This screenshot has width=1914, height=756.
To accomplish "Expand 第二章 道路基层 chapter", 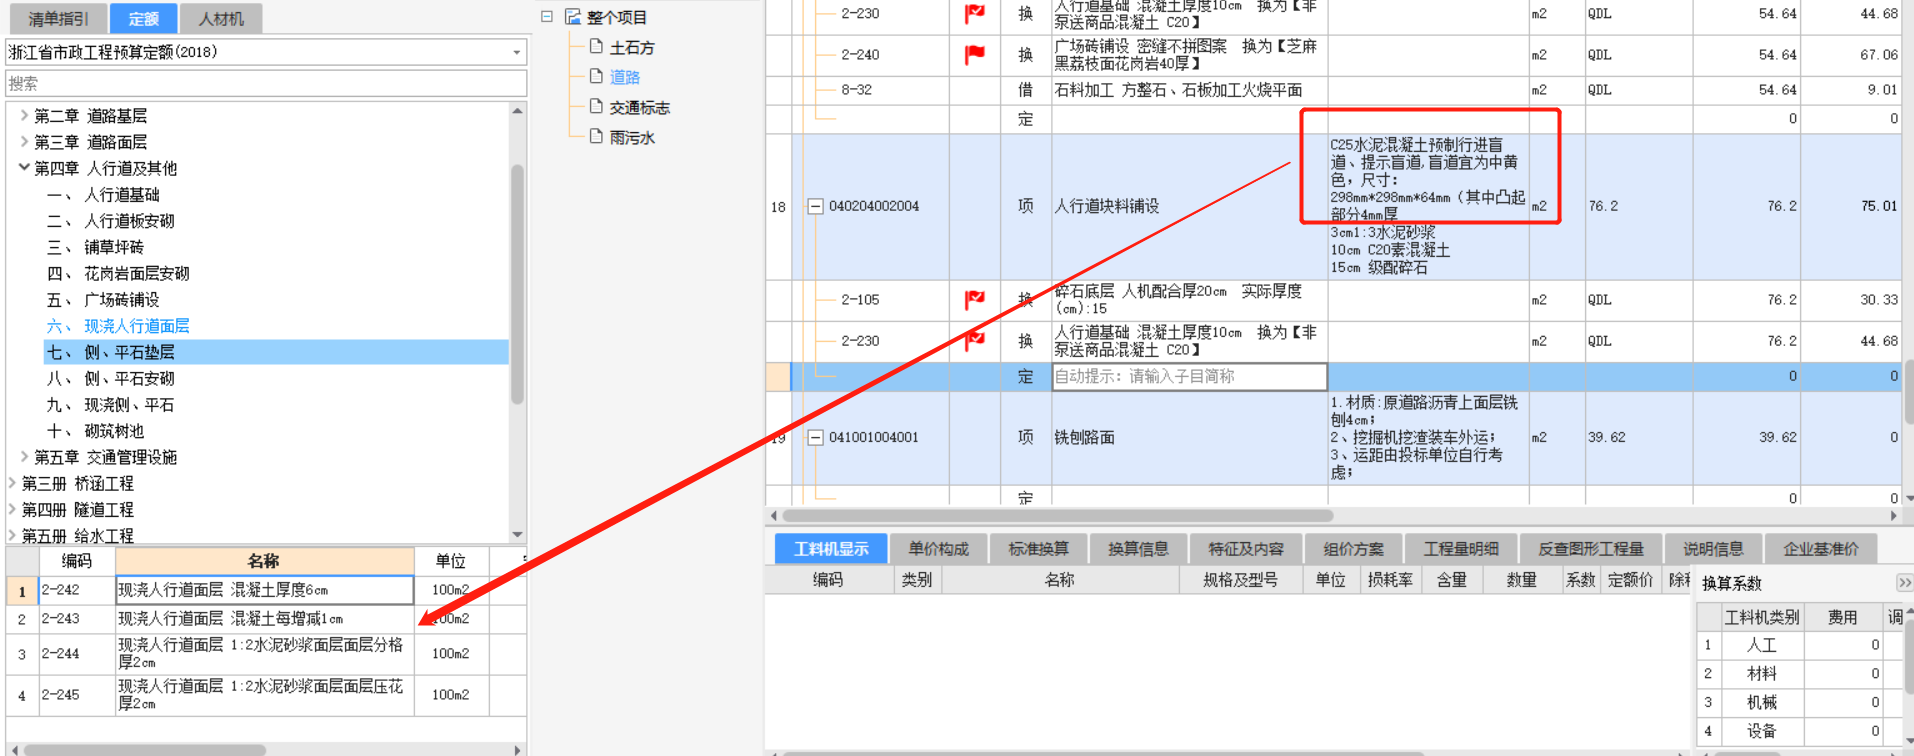I will pos(24,115).
